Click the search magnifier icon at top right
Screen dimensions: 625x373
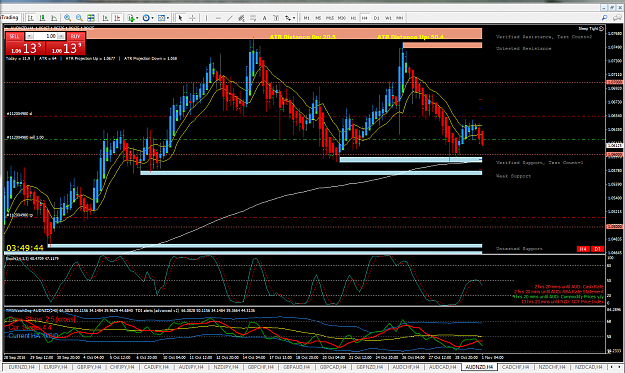pyautogui.click(x=605, y=18)
